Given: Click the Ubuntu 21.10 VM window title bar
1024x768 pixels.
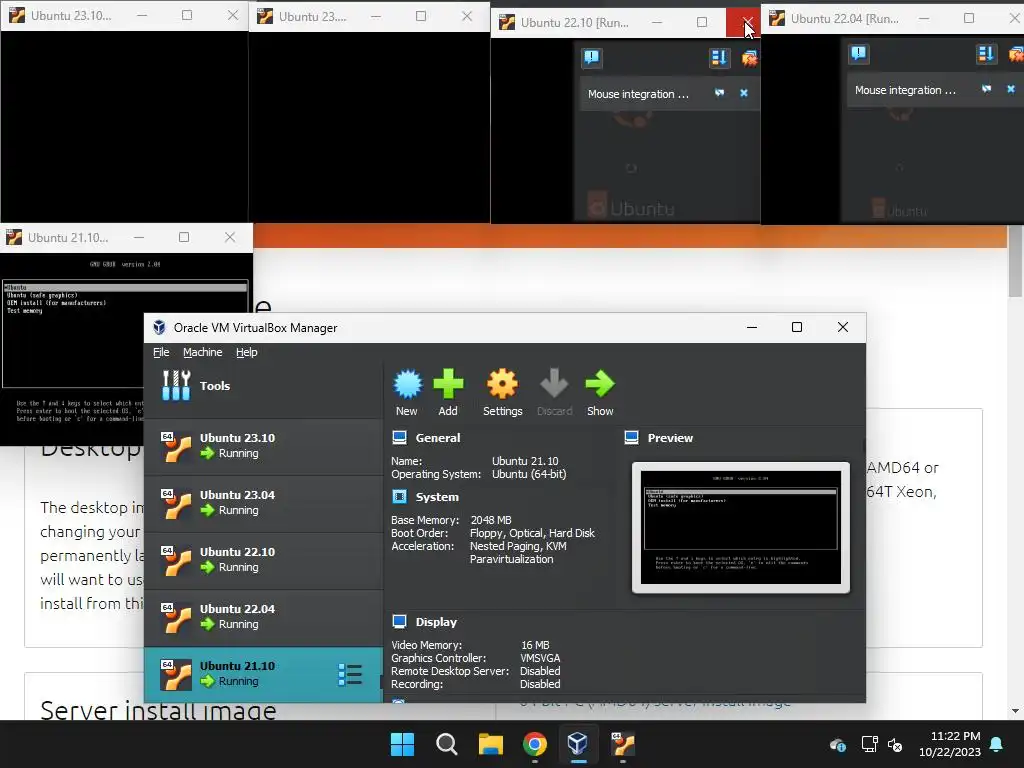Looking at the screenshot, I should pyautogui.click(x=126, y=238).
